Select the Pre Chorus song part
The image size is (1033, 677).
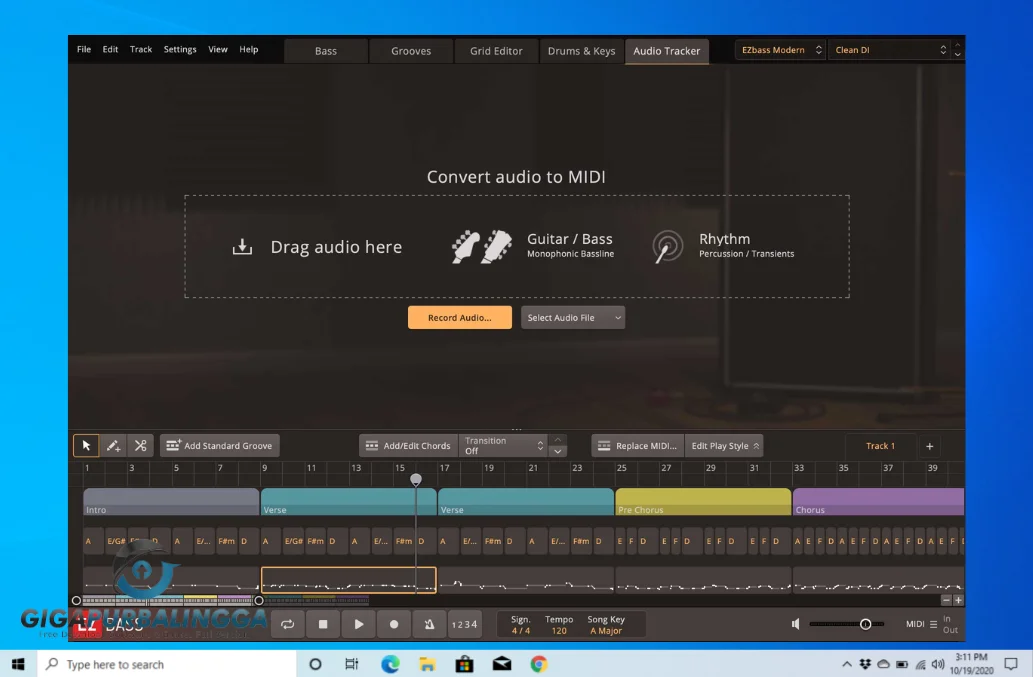(x=703, y=502)
